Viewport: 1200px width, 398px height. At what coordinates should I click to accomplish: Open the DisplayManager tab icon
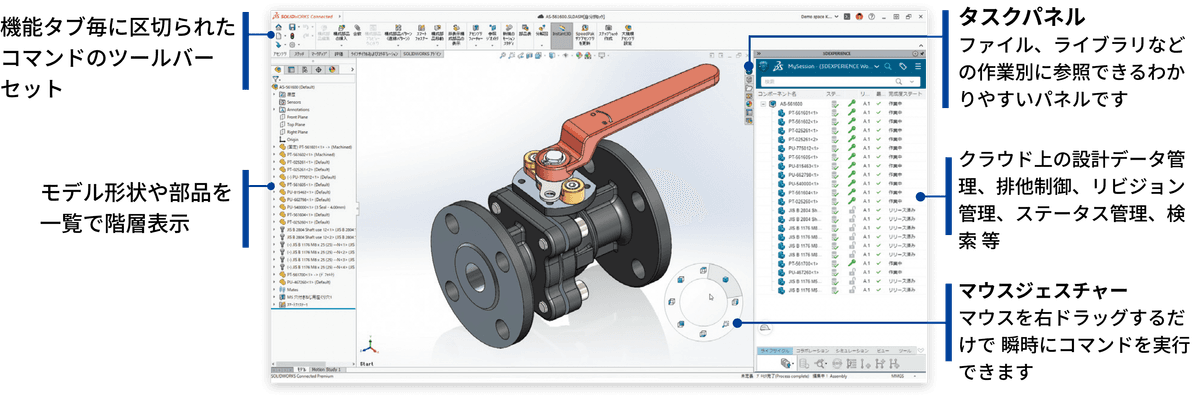click(332, 69)
